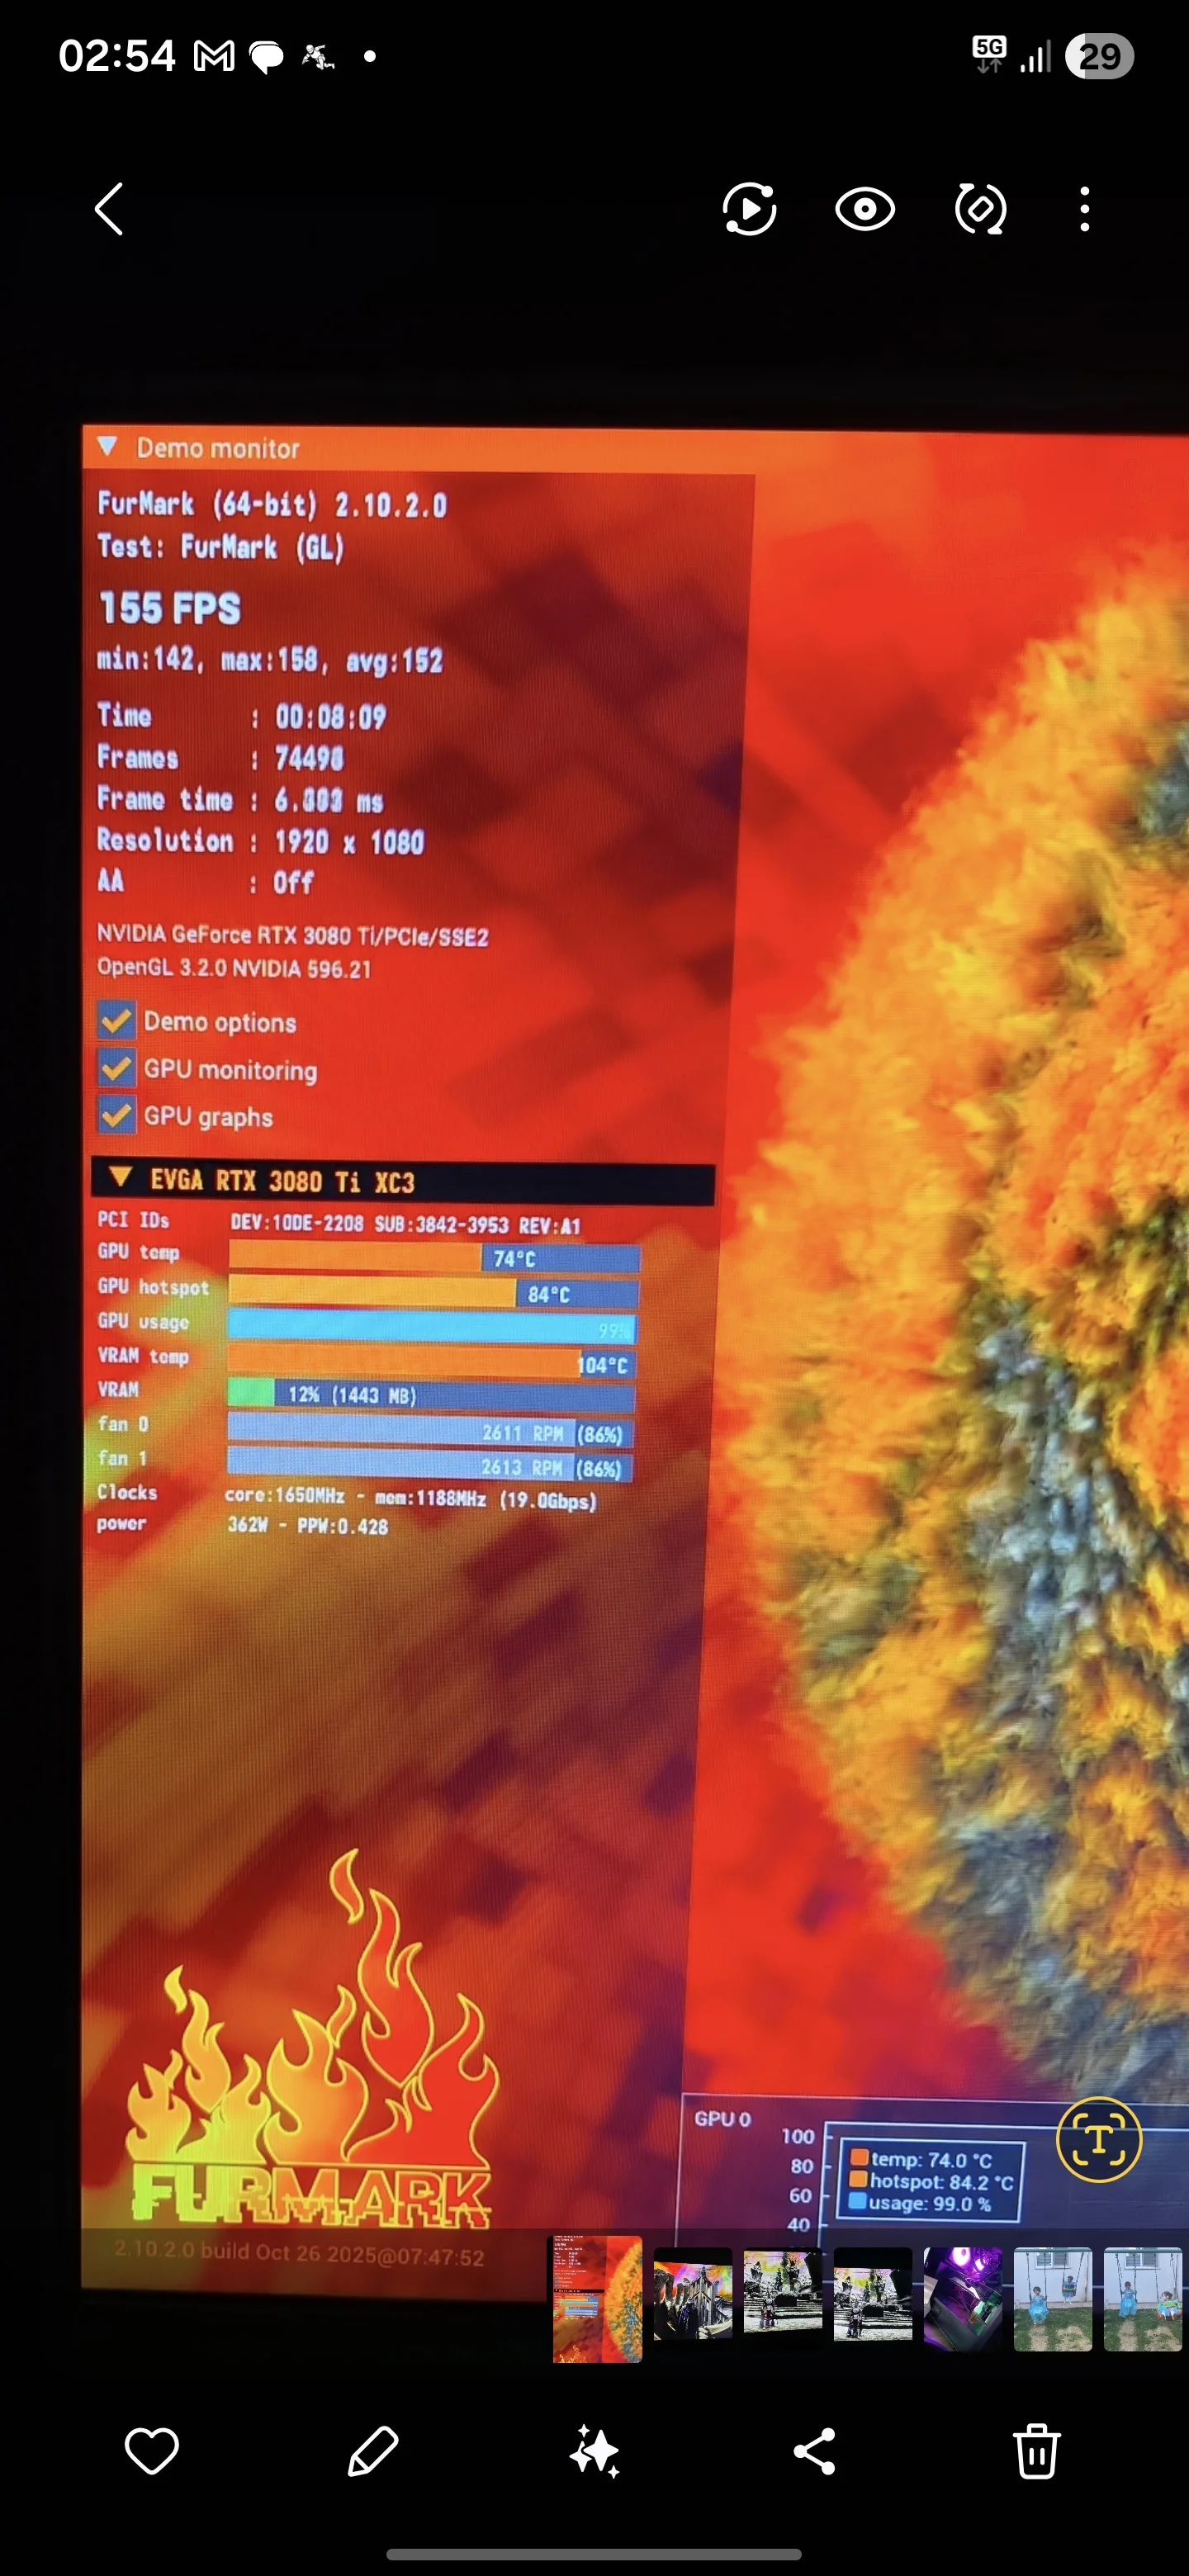
Task: Tap the 'GPU 0' graph label
Action: point(723,2119)
